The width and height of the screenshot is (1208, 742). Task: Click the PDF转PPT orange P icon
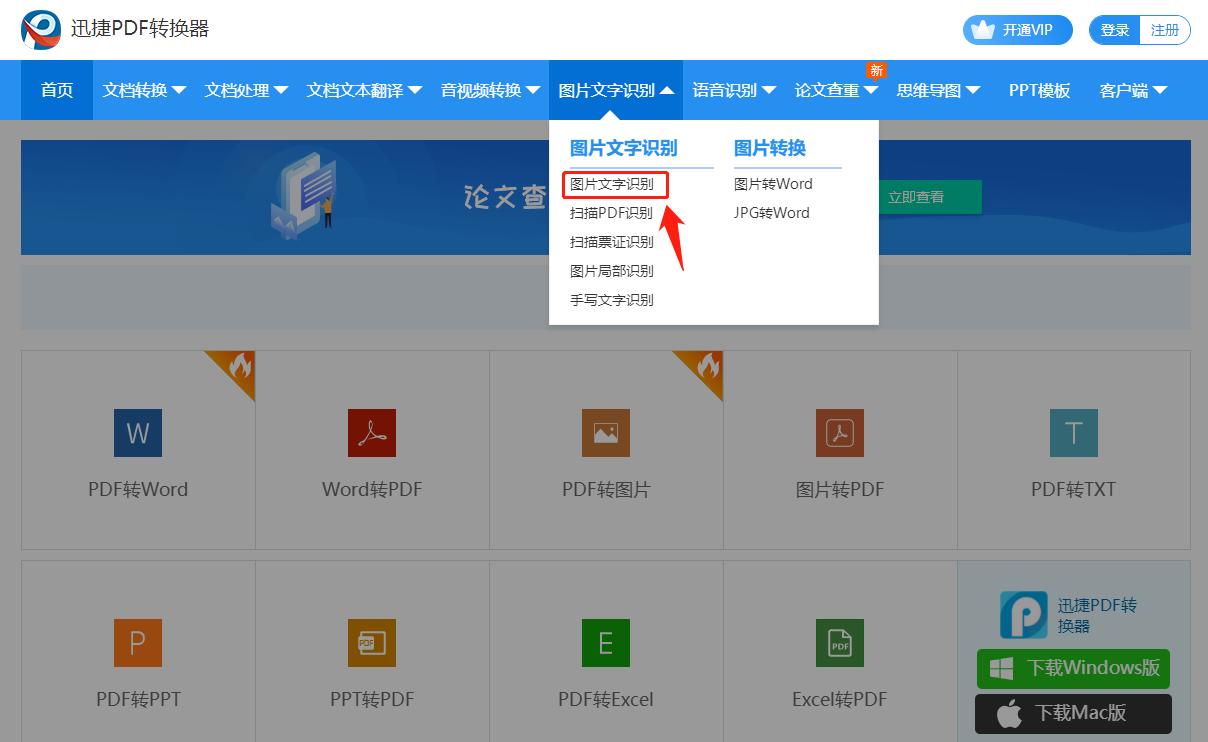pyautogui.click(x=137, y=643)
